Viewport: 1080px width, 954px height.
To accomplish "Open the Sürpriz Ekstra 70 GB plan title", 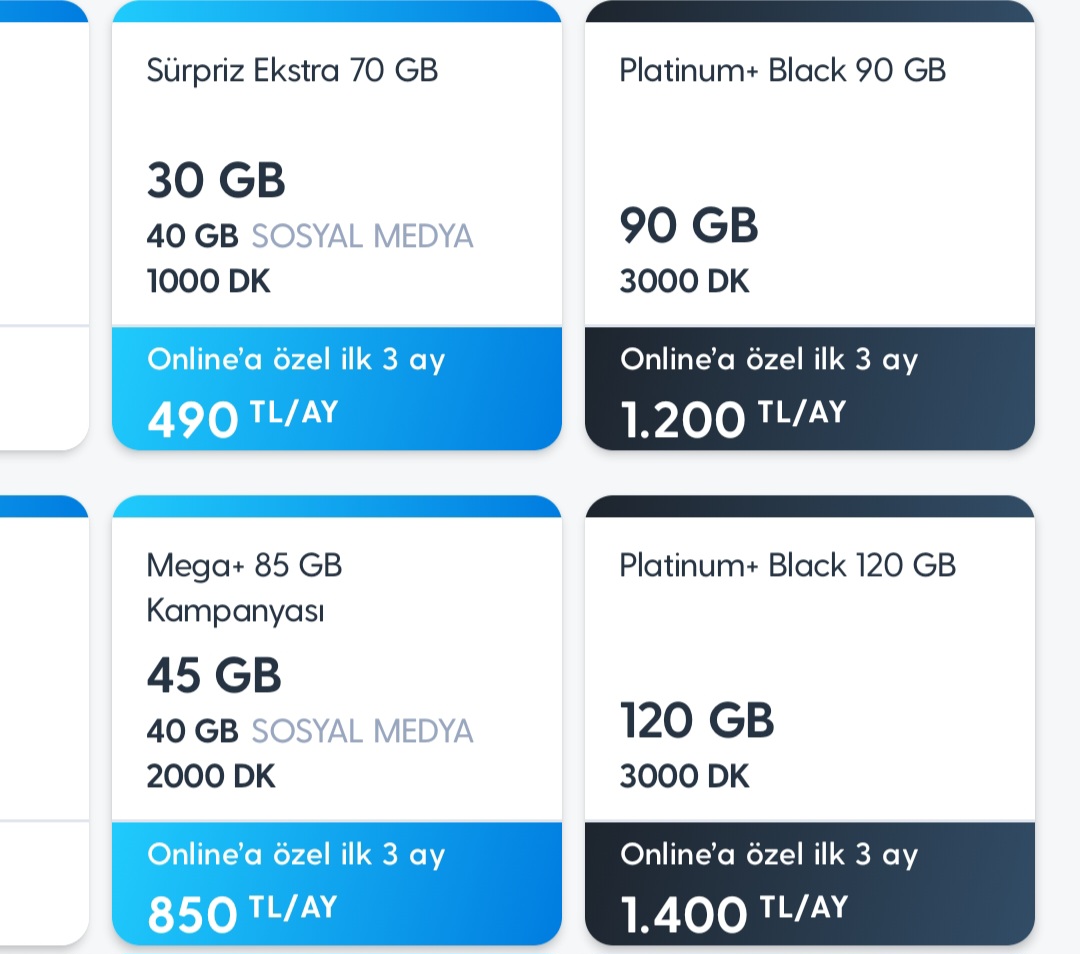I will click(x=292, y=71).
